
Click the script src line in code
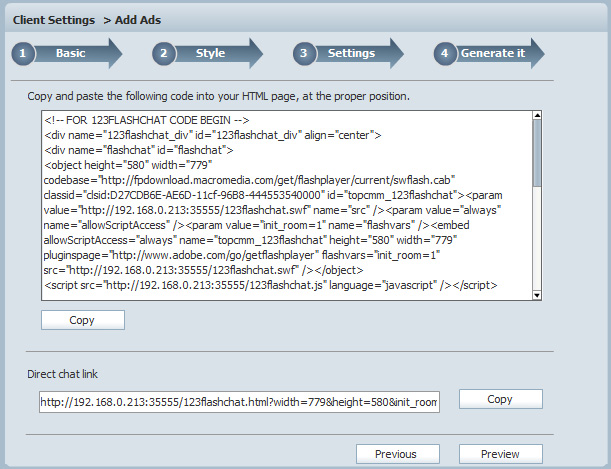(271, 286)
